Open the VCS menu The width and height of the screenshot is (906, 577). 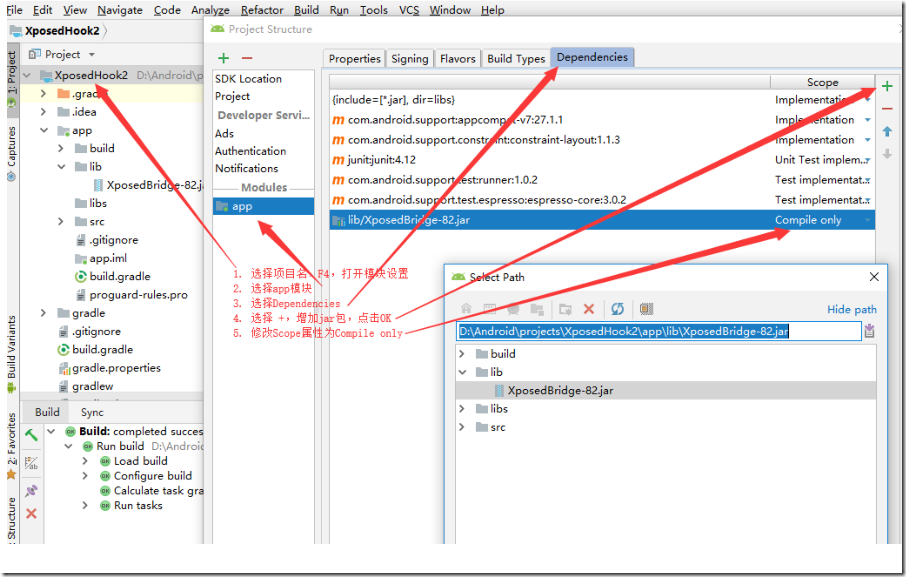click(x=409, y=10)
